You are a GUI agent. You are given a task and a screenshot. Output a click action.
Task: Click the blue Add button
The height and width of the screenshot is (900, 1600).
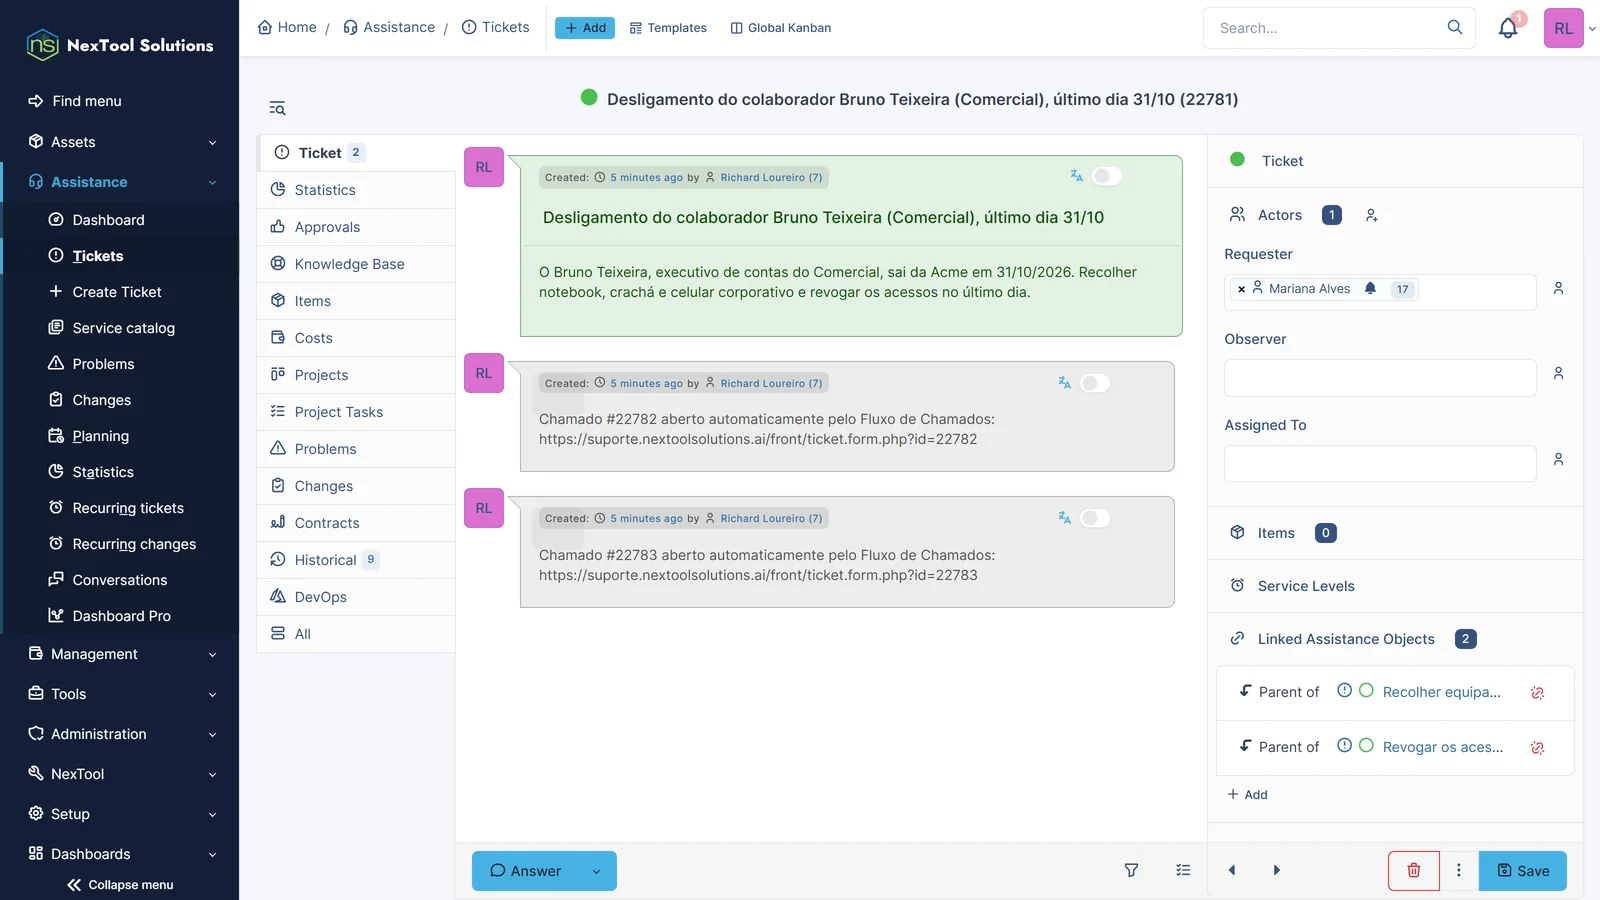(585, 28)
